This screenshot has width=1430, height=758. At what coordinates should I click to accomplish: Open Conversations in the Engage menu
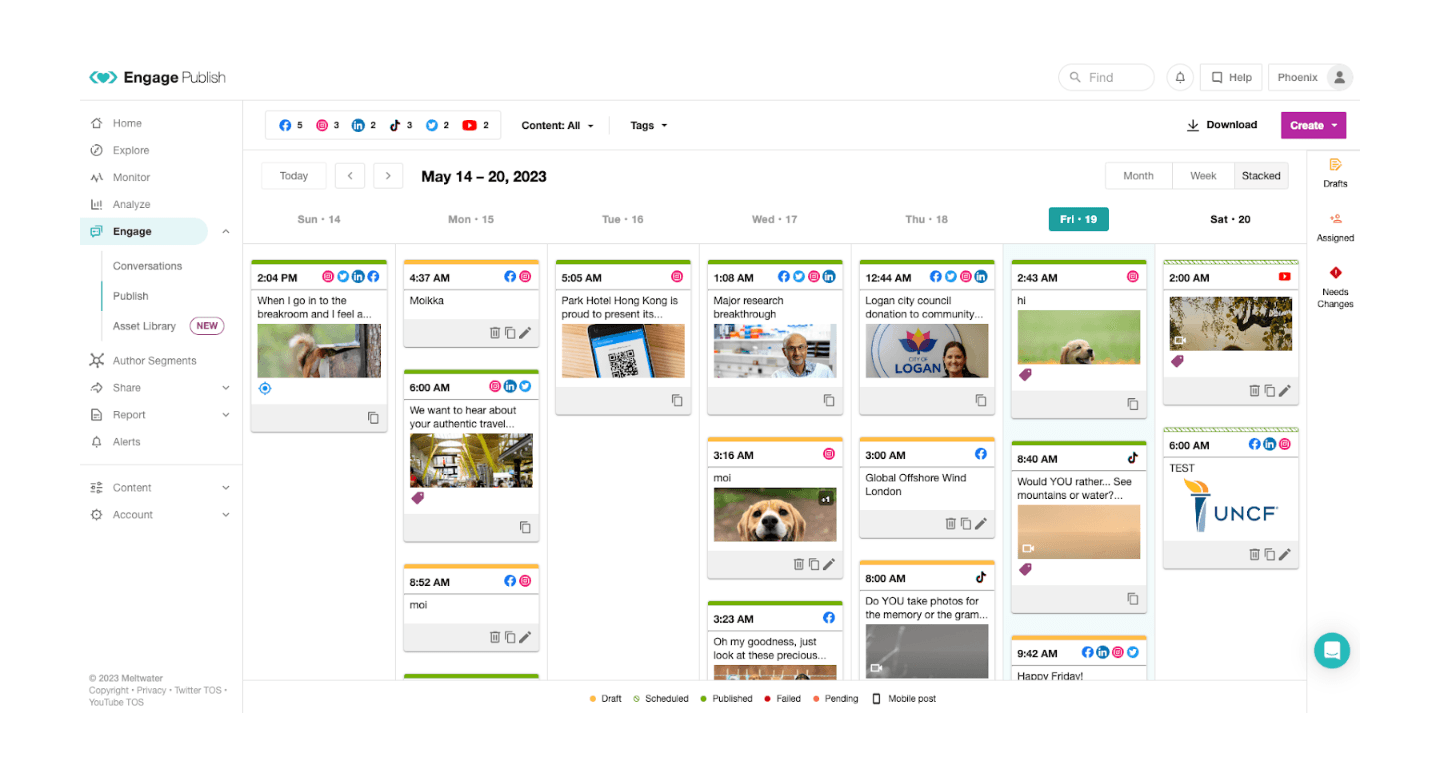[x=147, y=266]
